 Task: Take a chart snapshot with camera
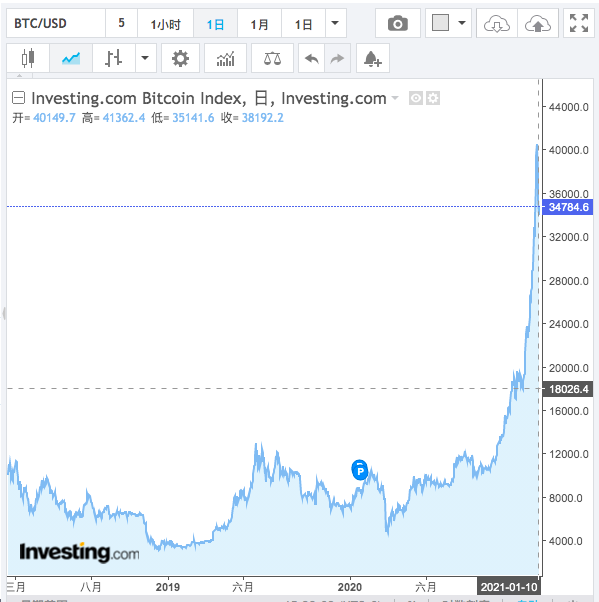pyautogui.click(x=398, y=23)
